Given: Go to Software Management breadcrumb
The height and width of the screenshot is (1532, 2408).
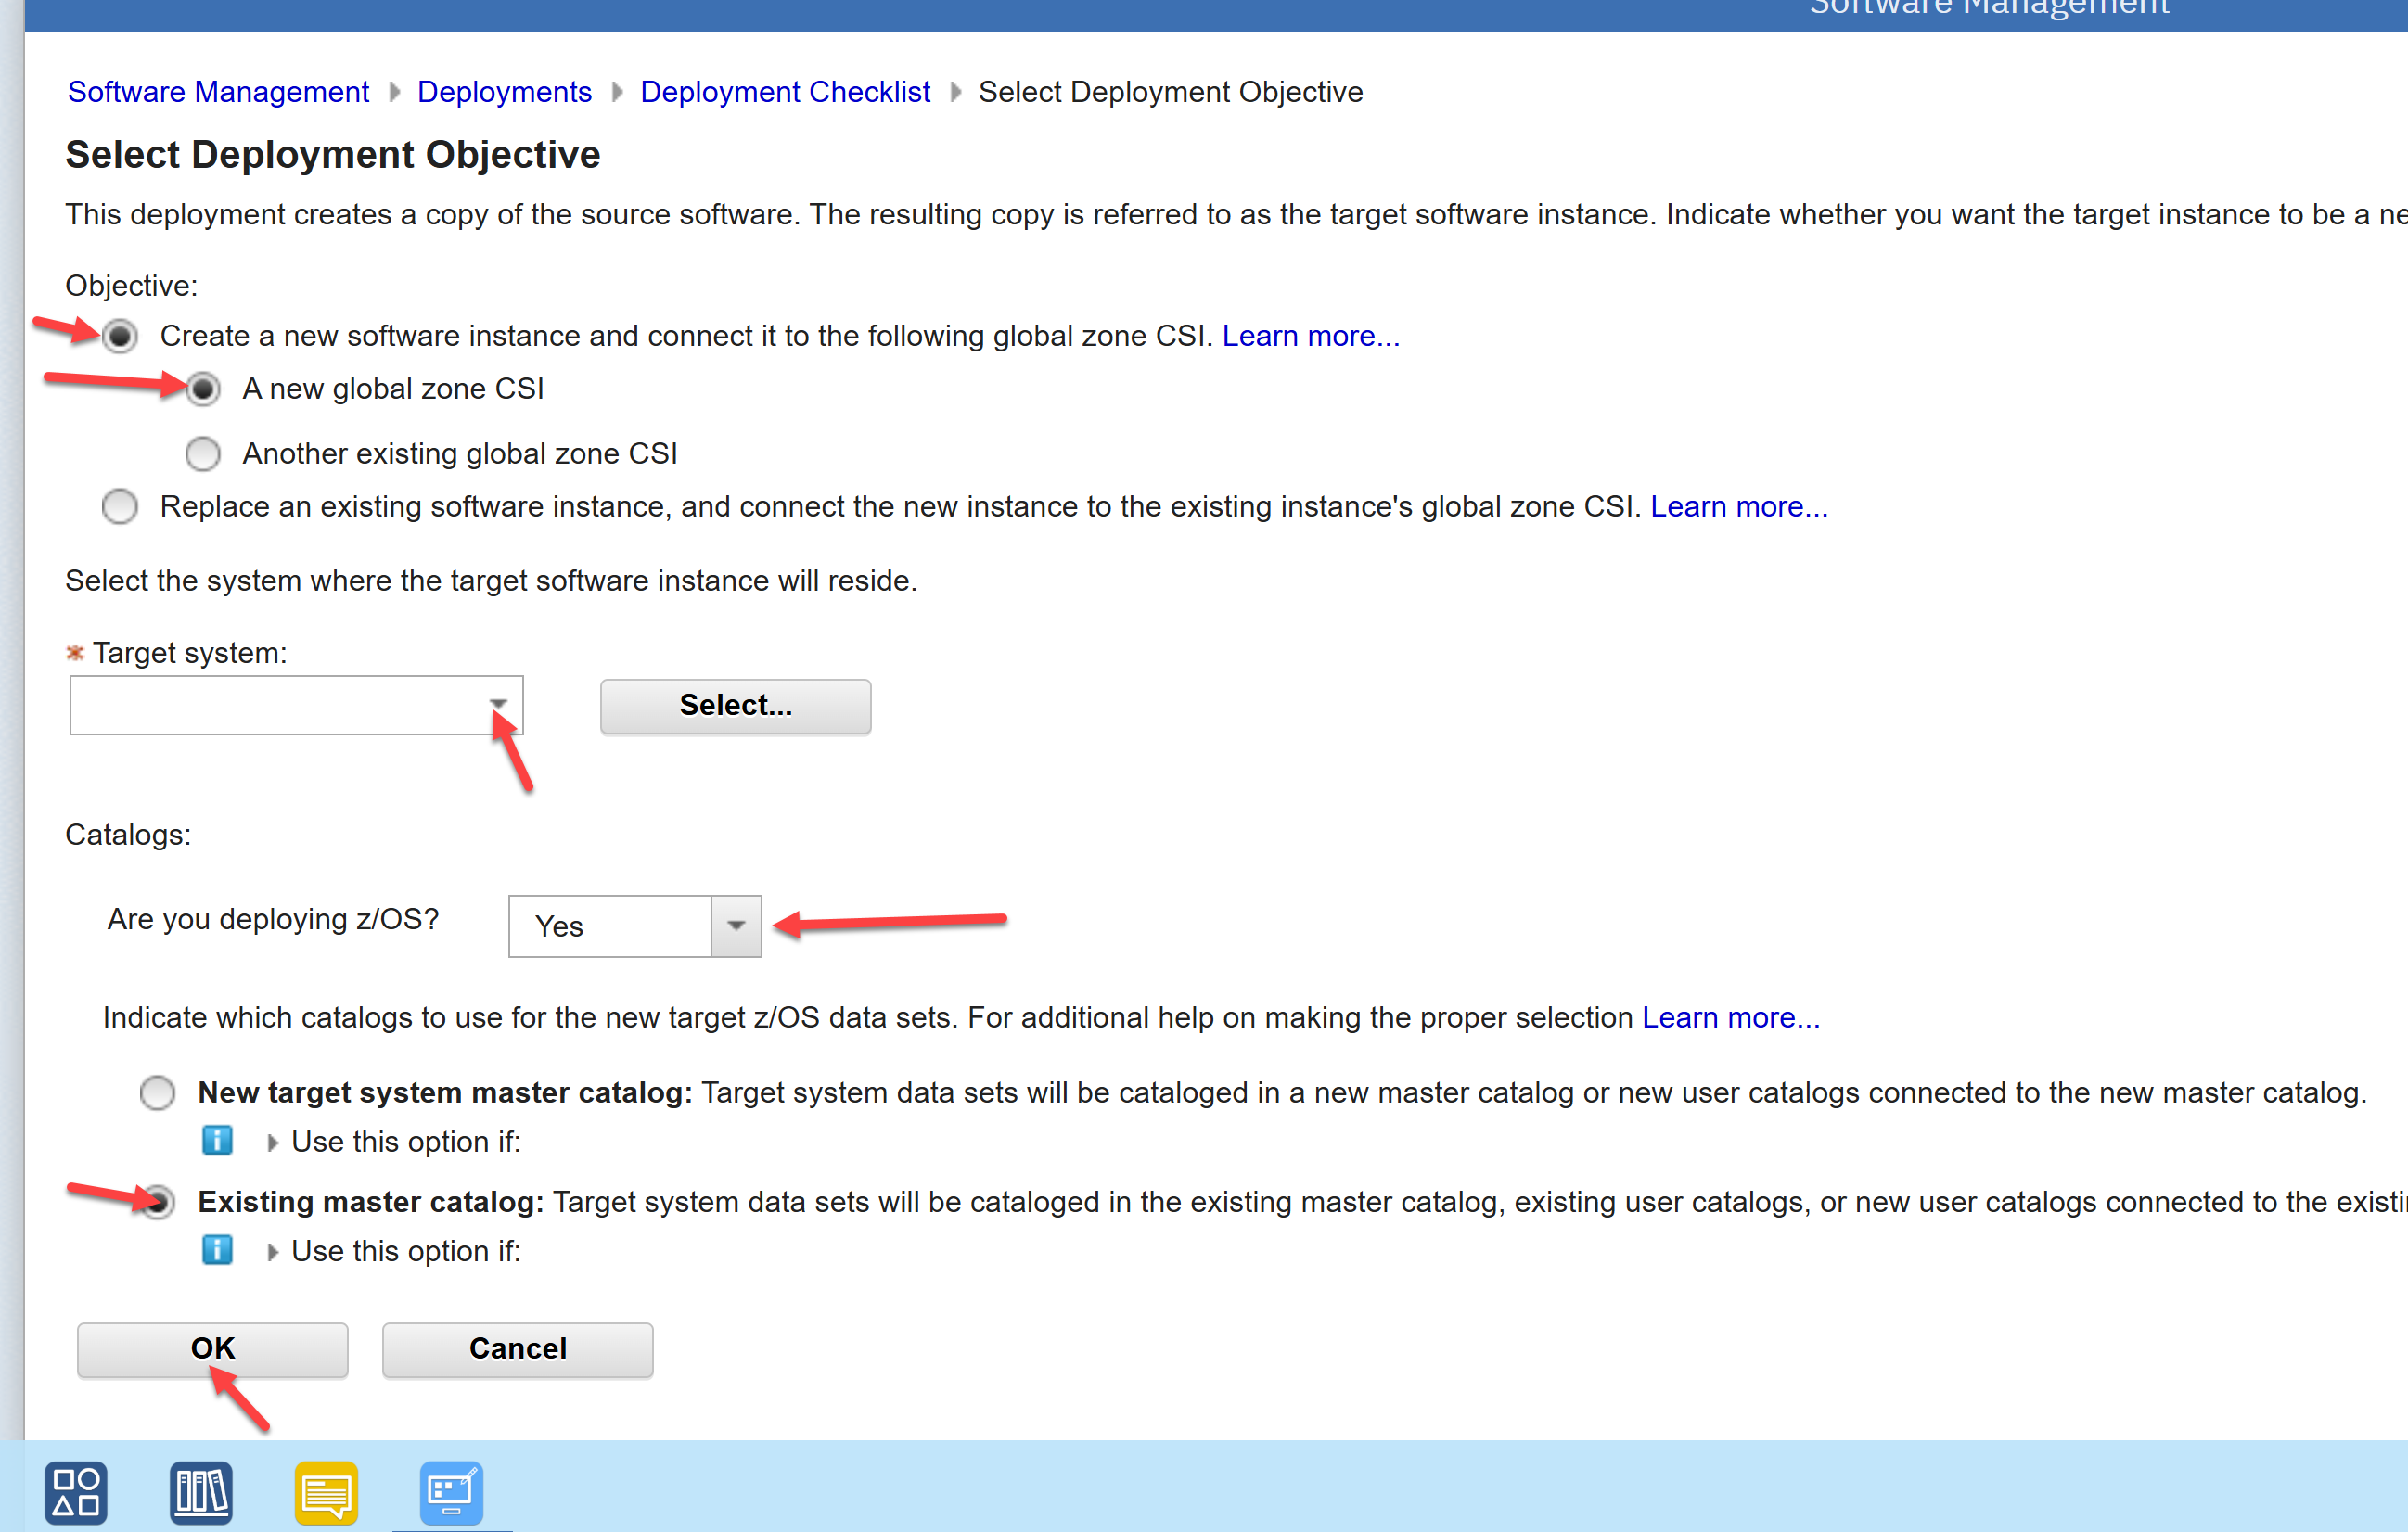Looking at the screenshot, I should tap(218, 92).
